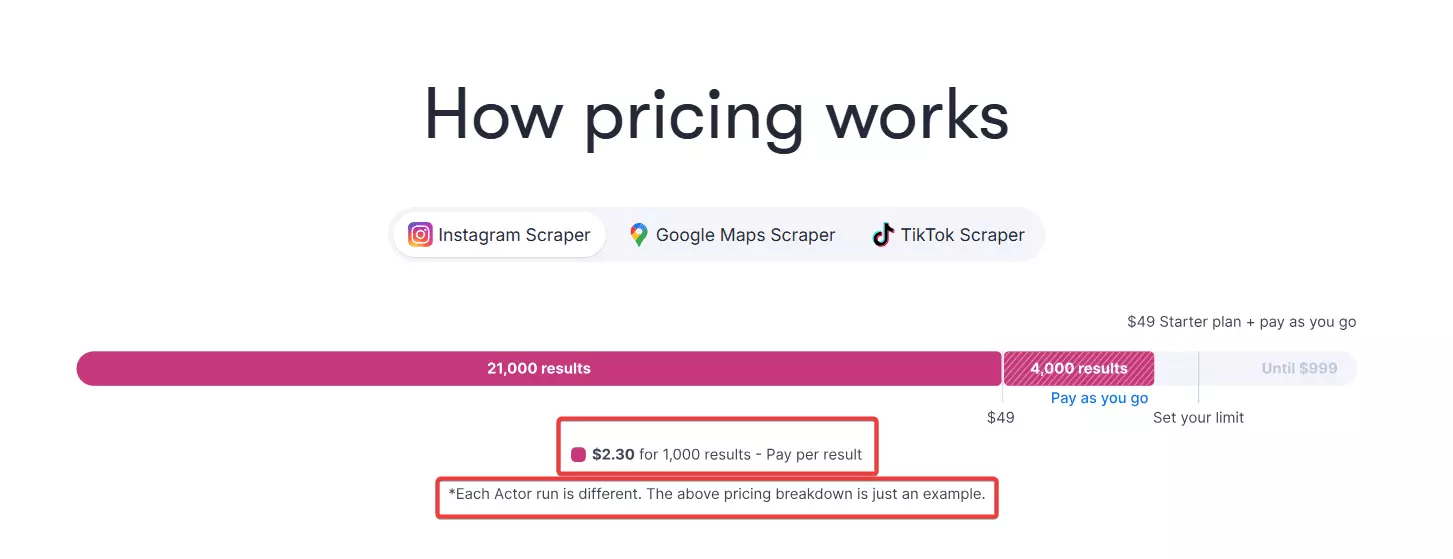Open the Pay as you go link
The image size is (1453, 559).
pos(1099,398)
